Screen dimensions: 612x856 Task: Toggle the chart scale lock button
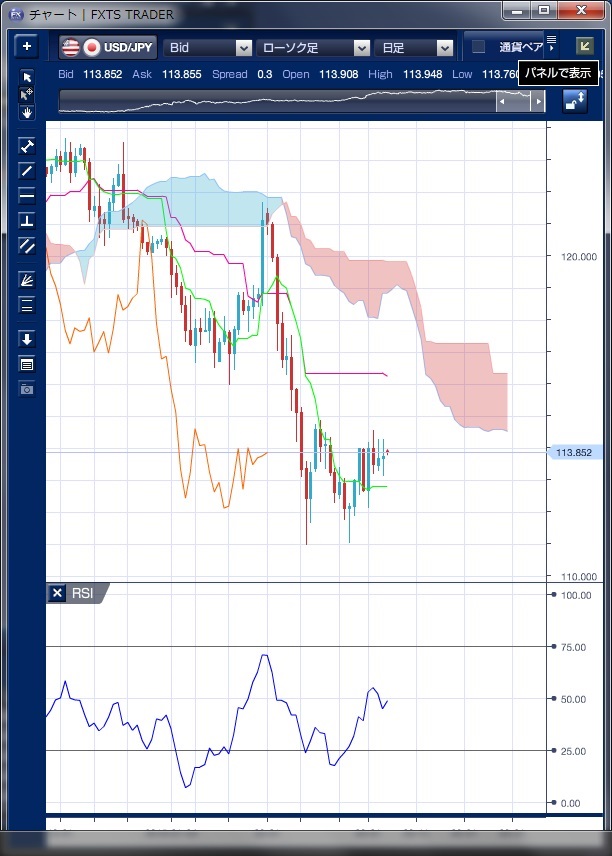point(575,101)
